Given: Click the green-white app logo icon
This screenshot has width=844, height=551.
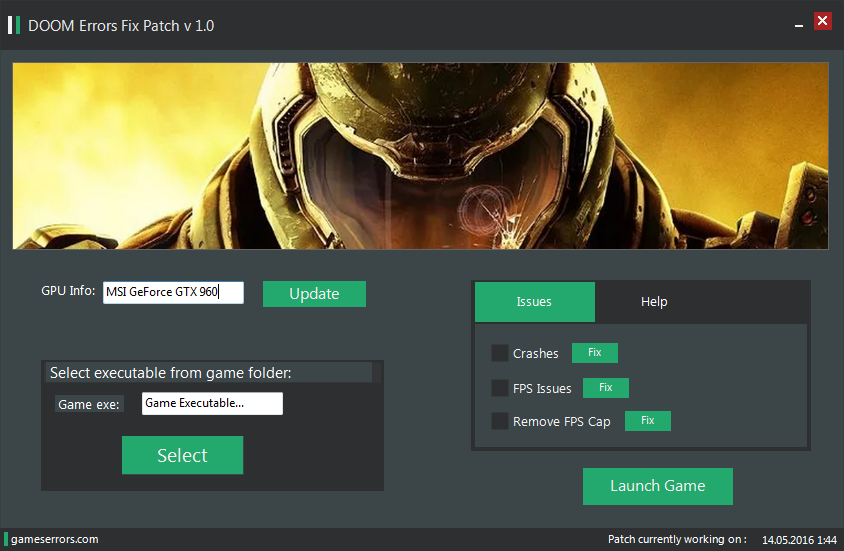Looking at the screenshot, I should point(14,25).
